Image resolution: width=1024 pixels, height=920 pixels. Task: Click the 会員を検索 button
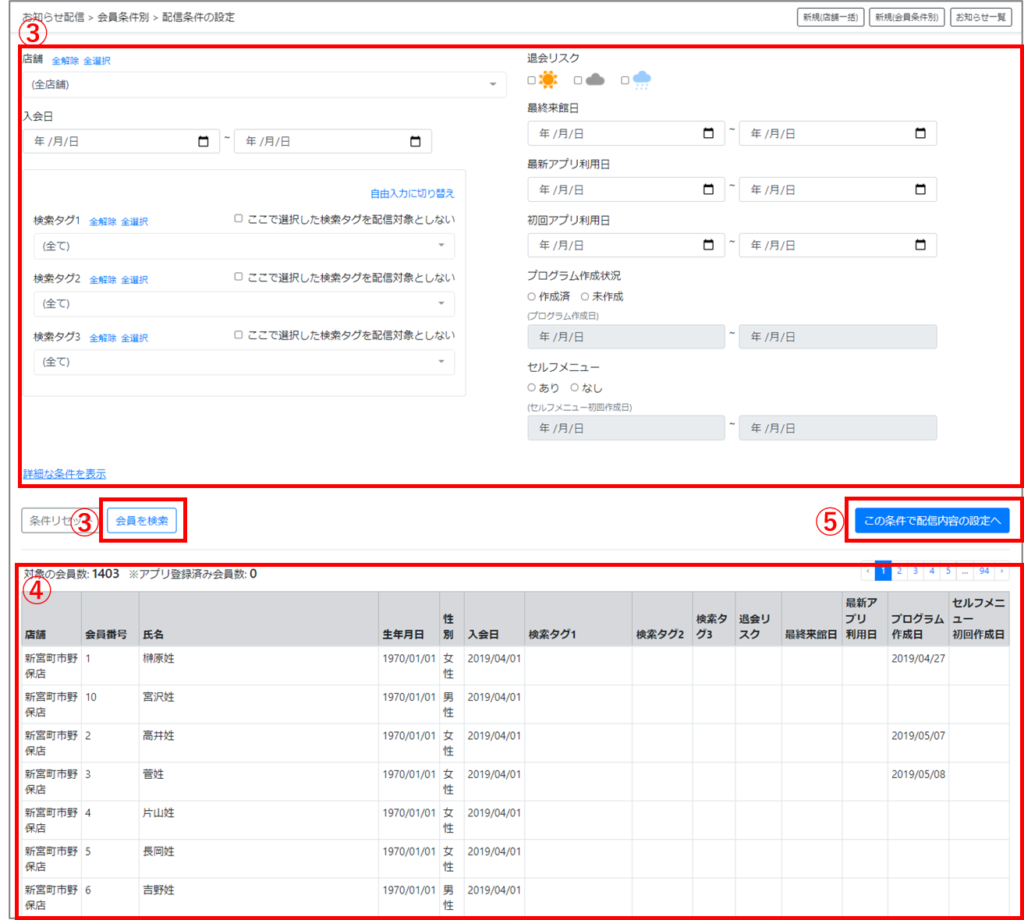(x=144, y=520)
